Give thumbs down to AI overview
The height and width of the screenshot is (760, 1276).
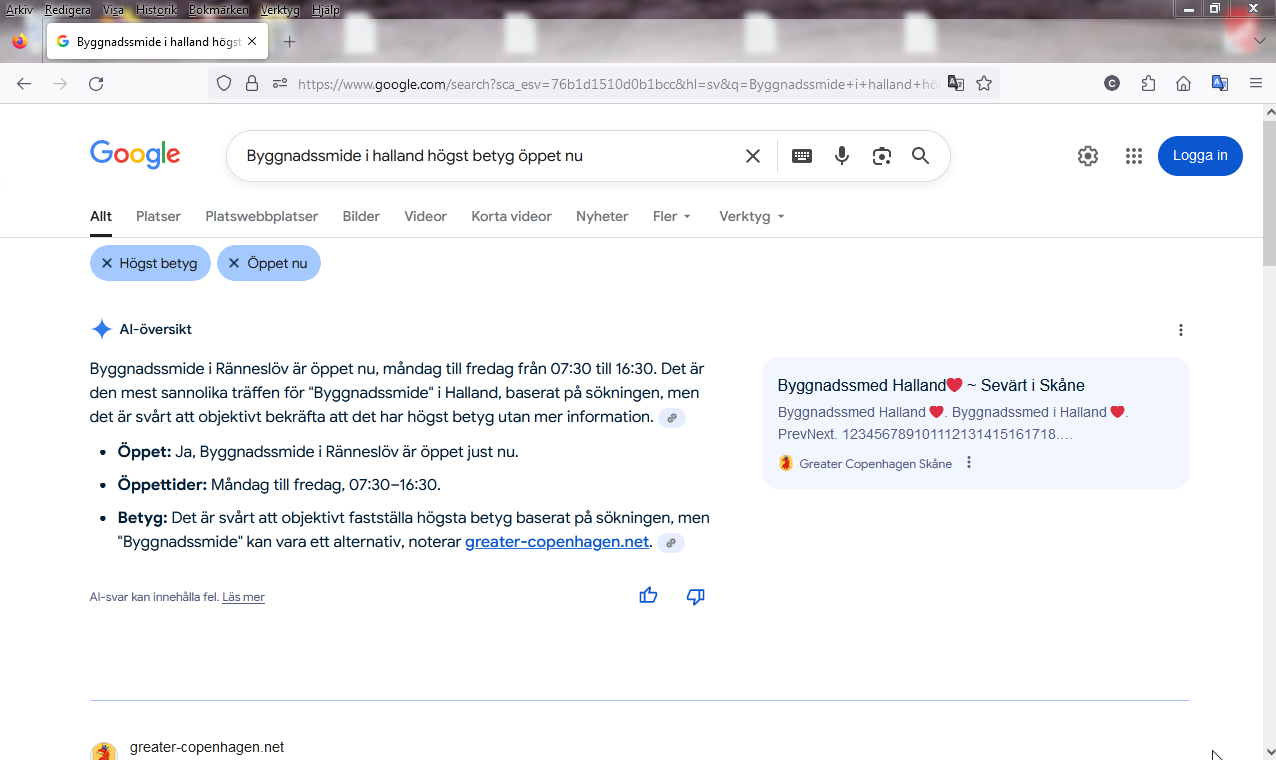pos(696,596)
